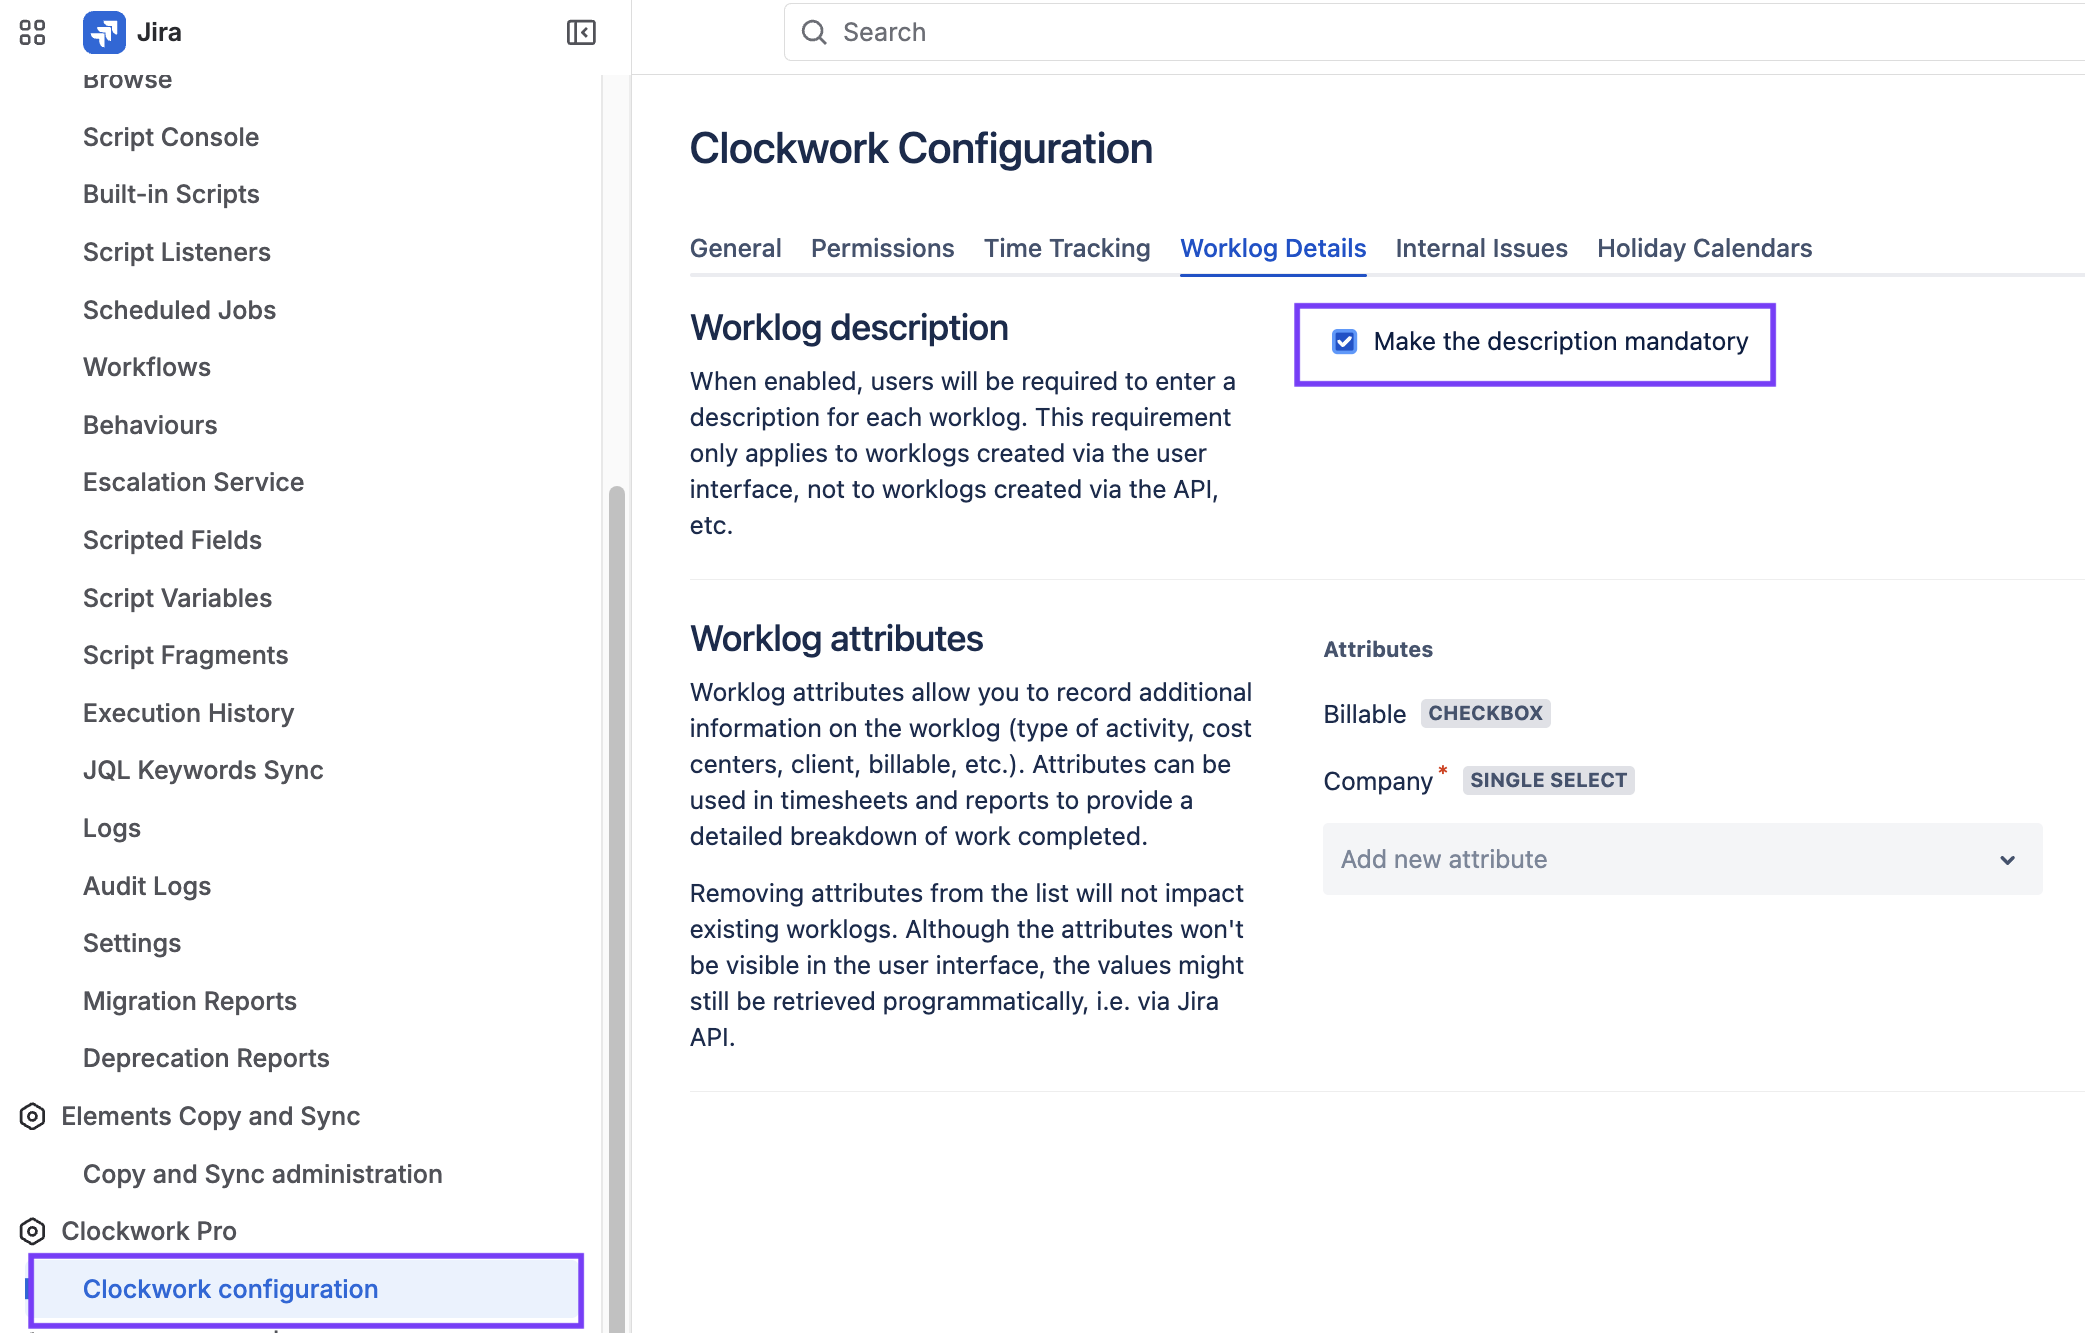Click the search magnifier icon
This screenshot has width=2085, height=1333.
click(814, 32)
